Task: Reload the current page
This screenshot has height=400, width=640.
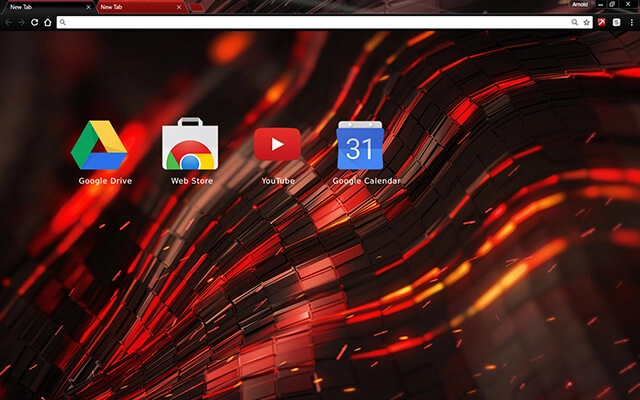Action: pyautogui.click(x=35, y=22)
